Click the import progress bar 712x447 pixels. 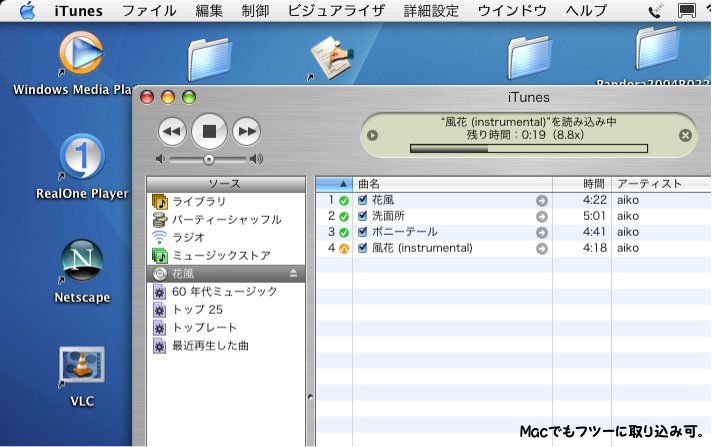(x=529, y=148)
